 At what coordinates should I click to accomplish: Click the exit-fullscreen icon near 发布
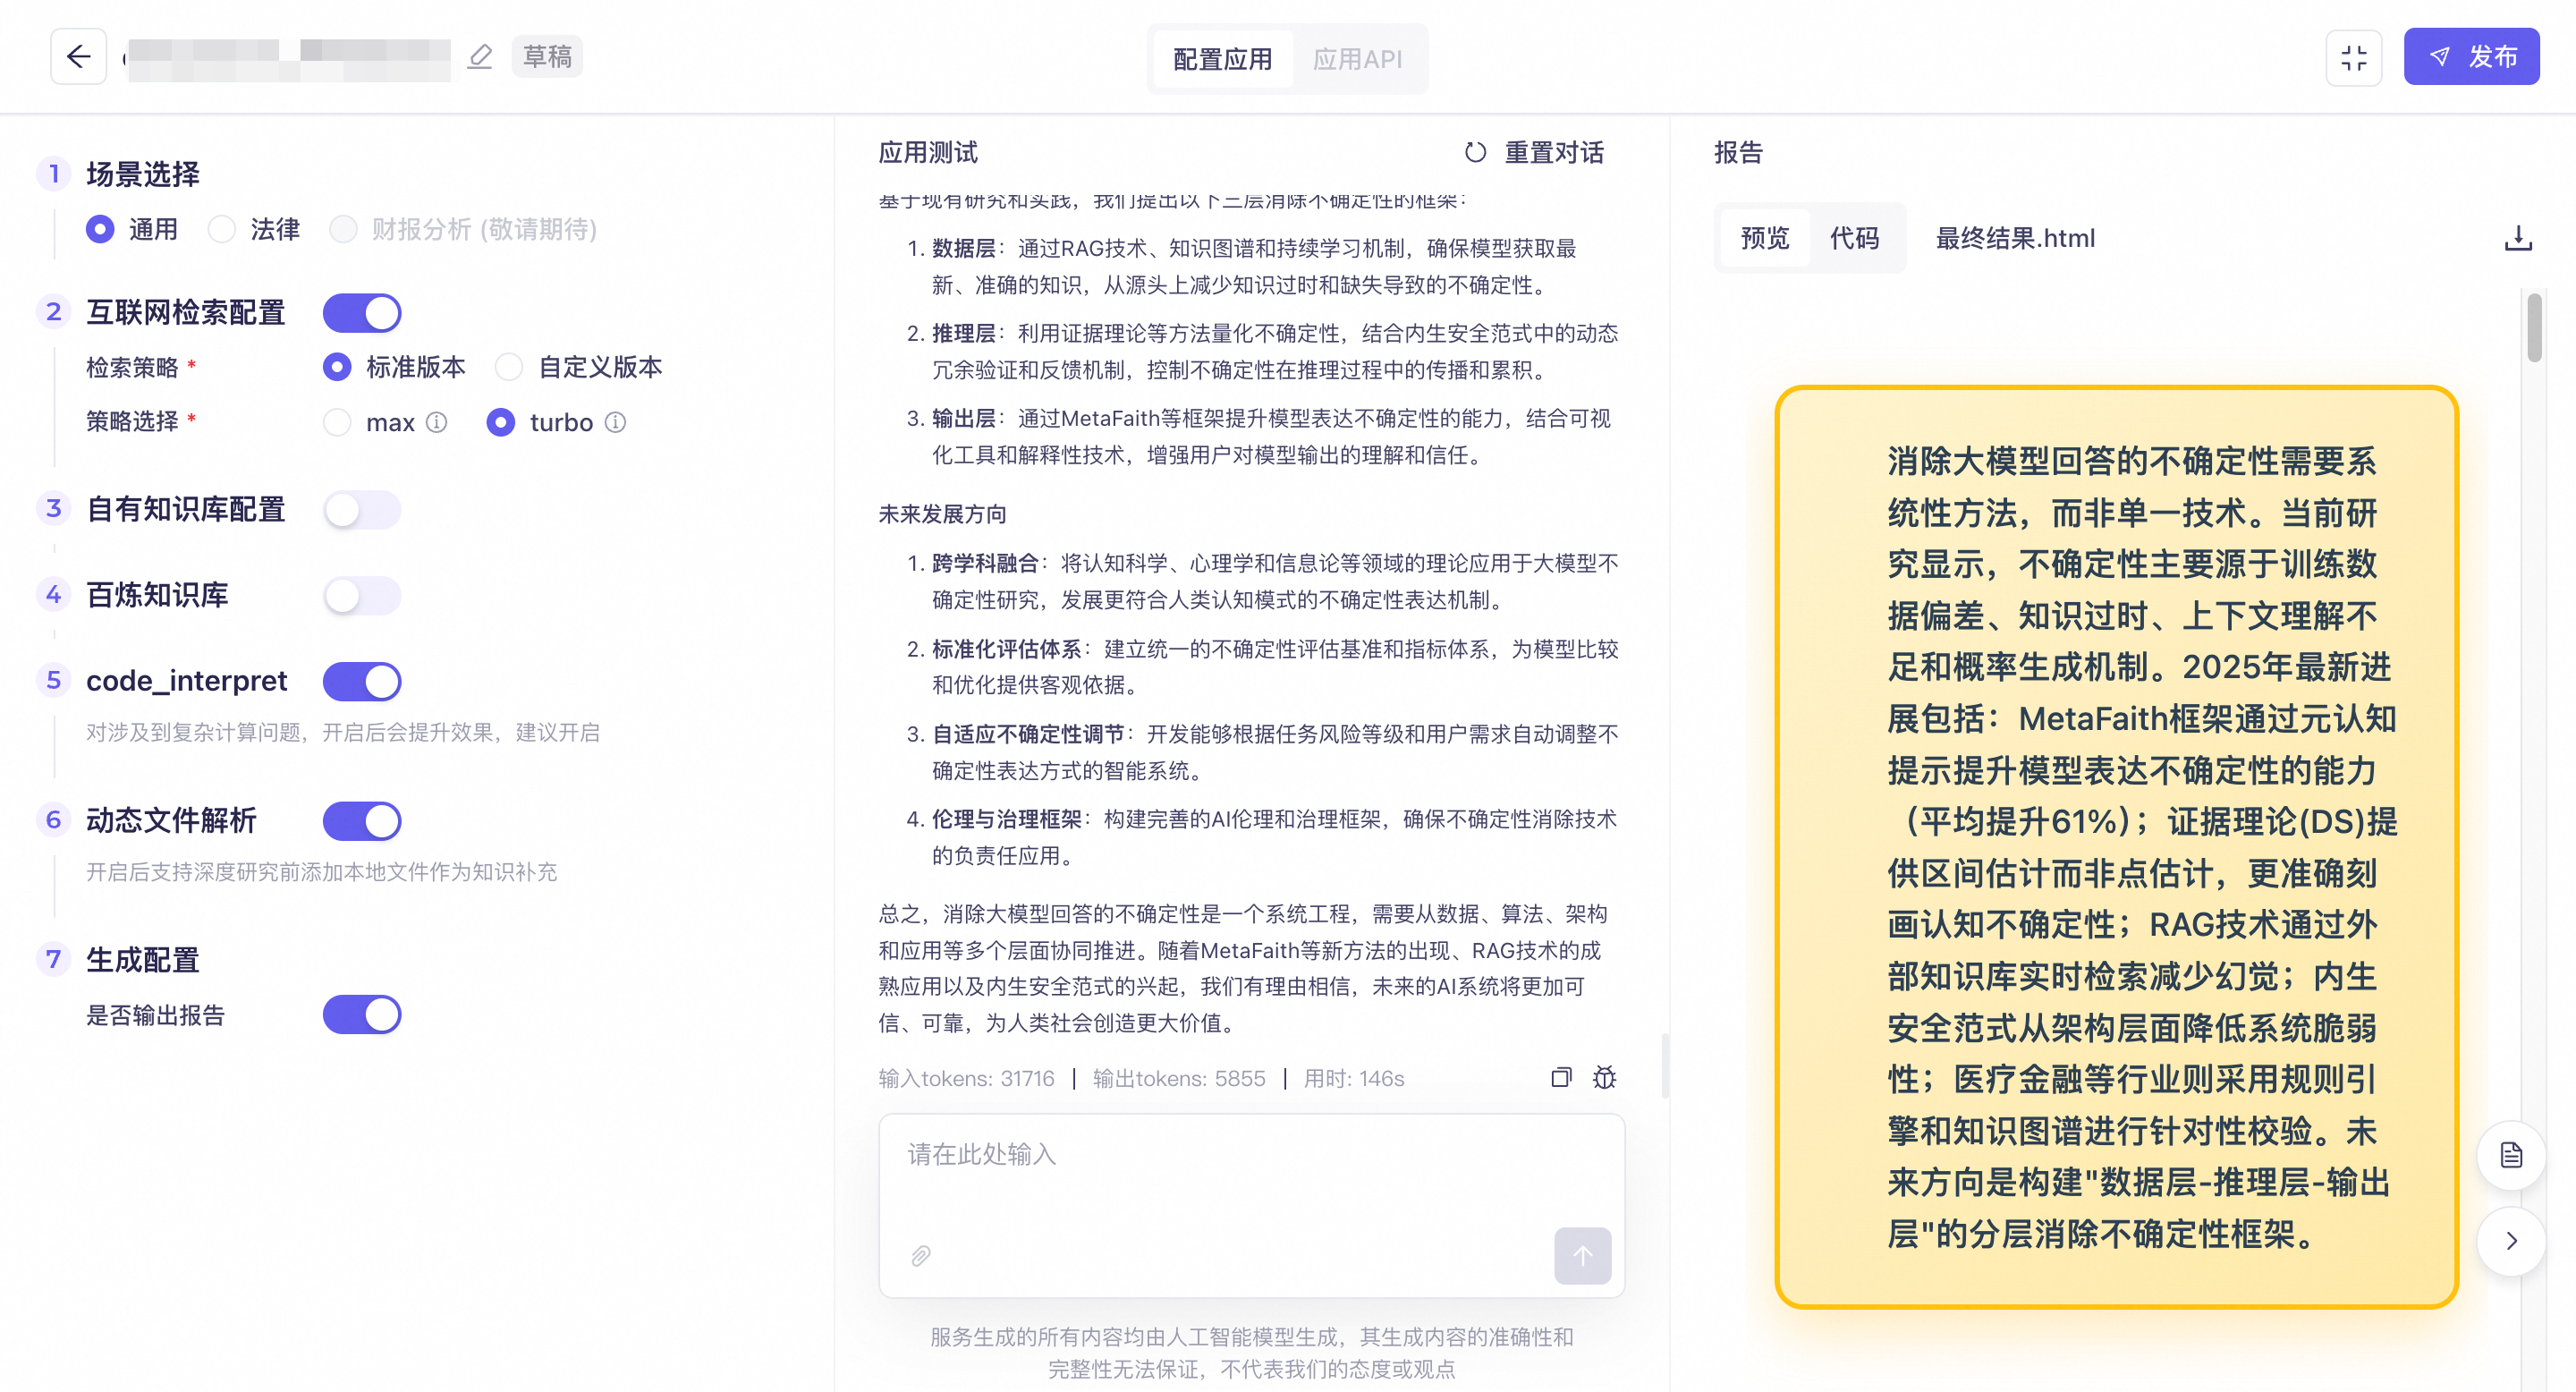pyautogui.click(x=2354, y=58)
